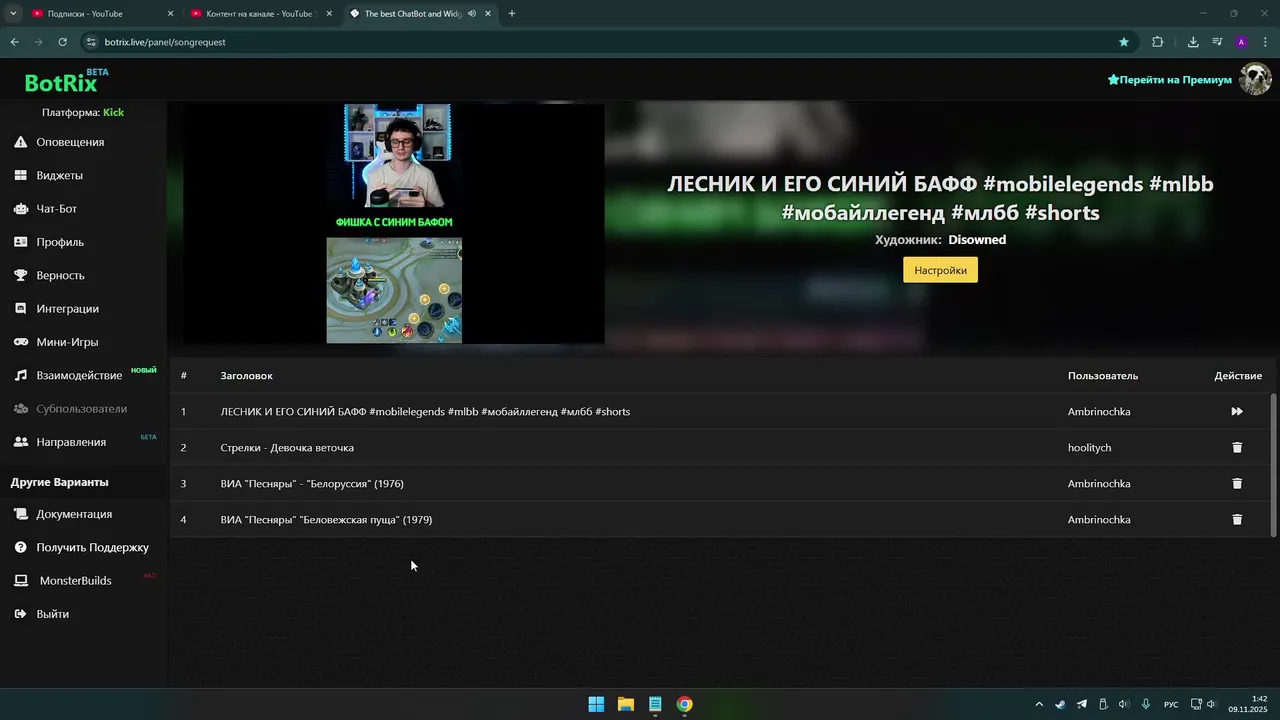The width and height of the screenshot is (1280, 720).
Task: Select the Заголовок column header
Action: 246,376
